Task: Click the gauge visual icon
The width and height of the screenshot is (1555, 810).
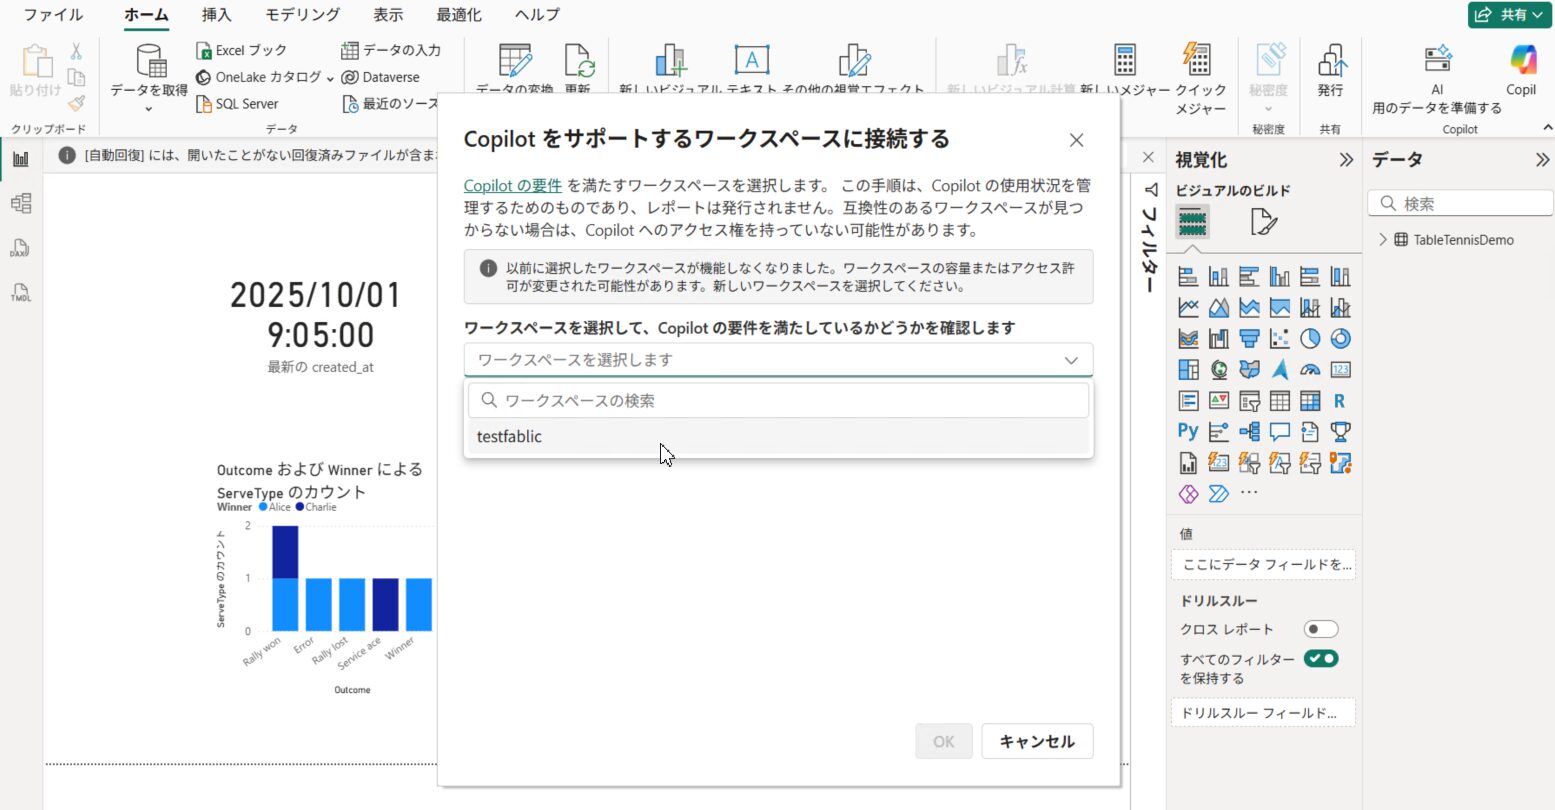Action: point(1310,370)
